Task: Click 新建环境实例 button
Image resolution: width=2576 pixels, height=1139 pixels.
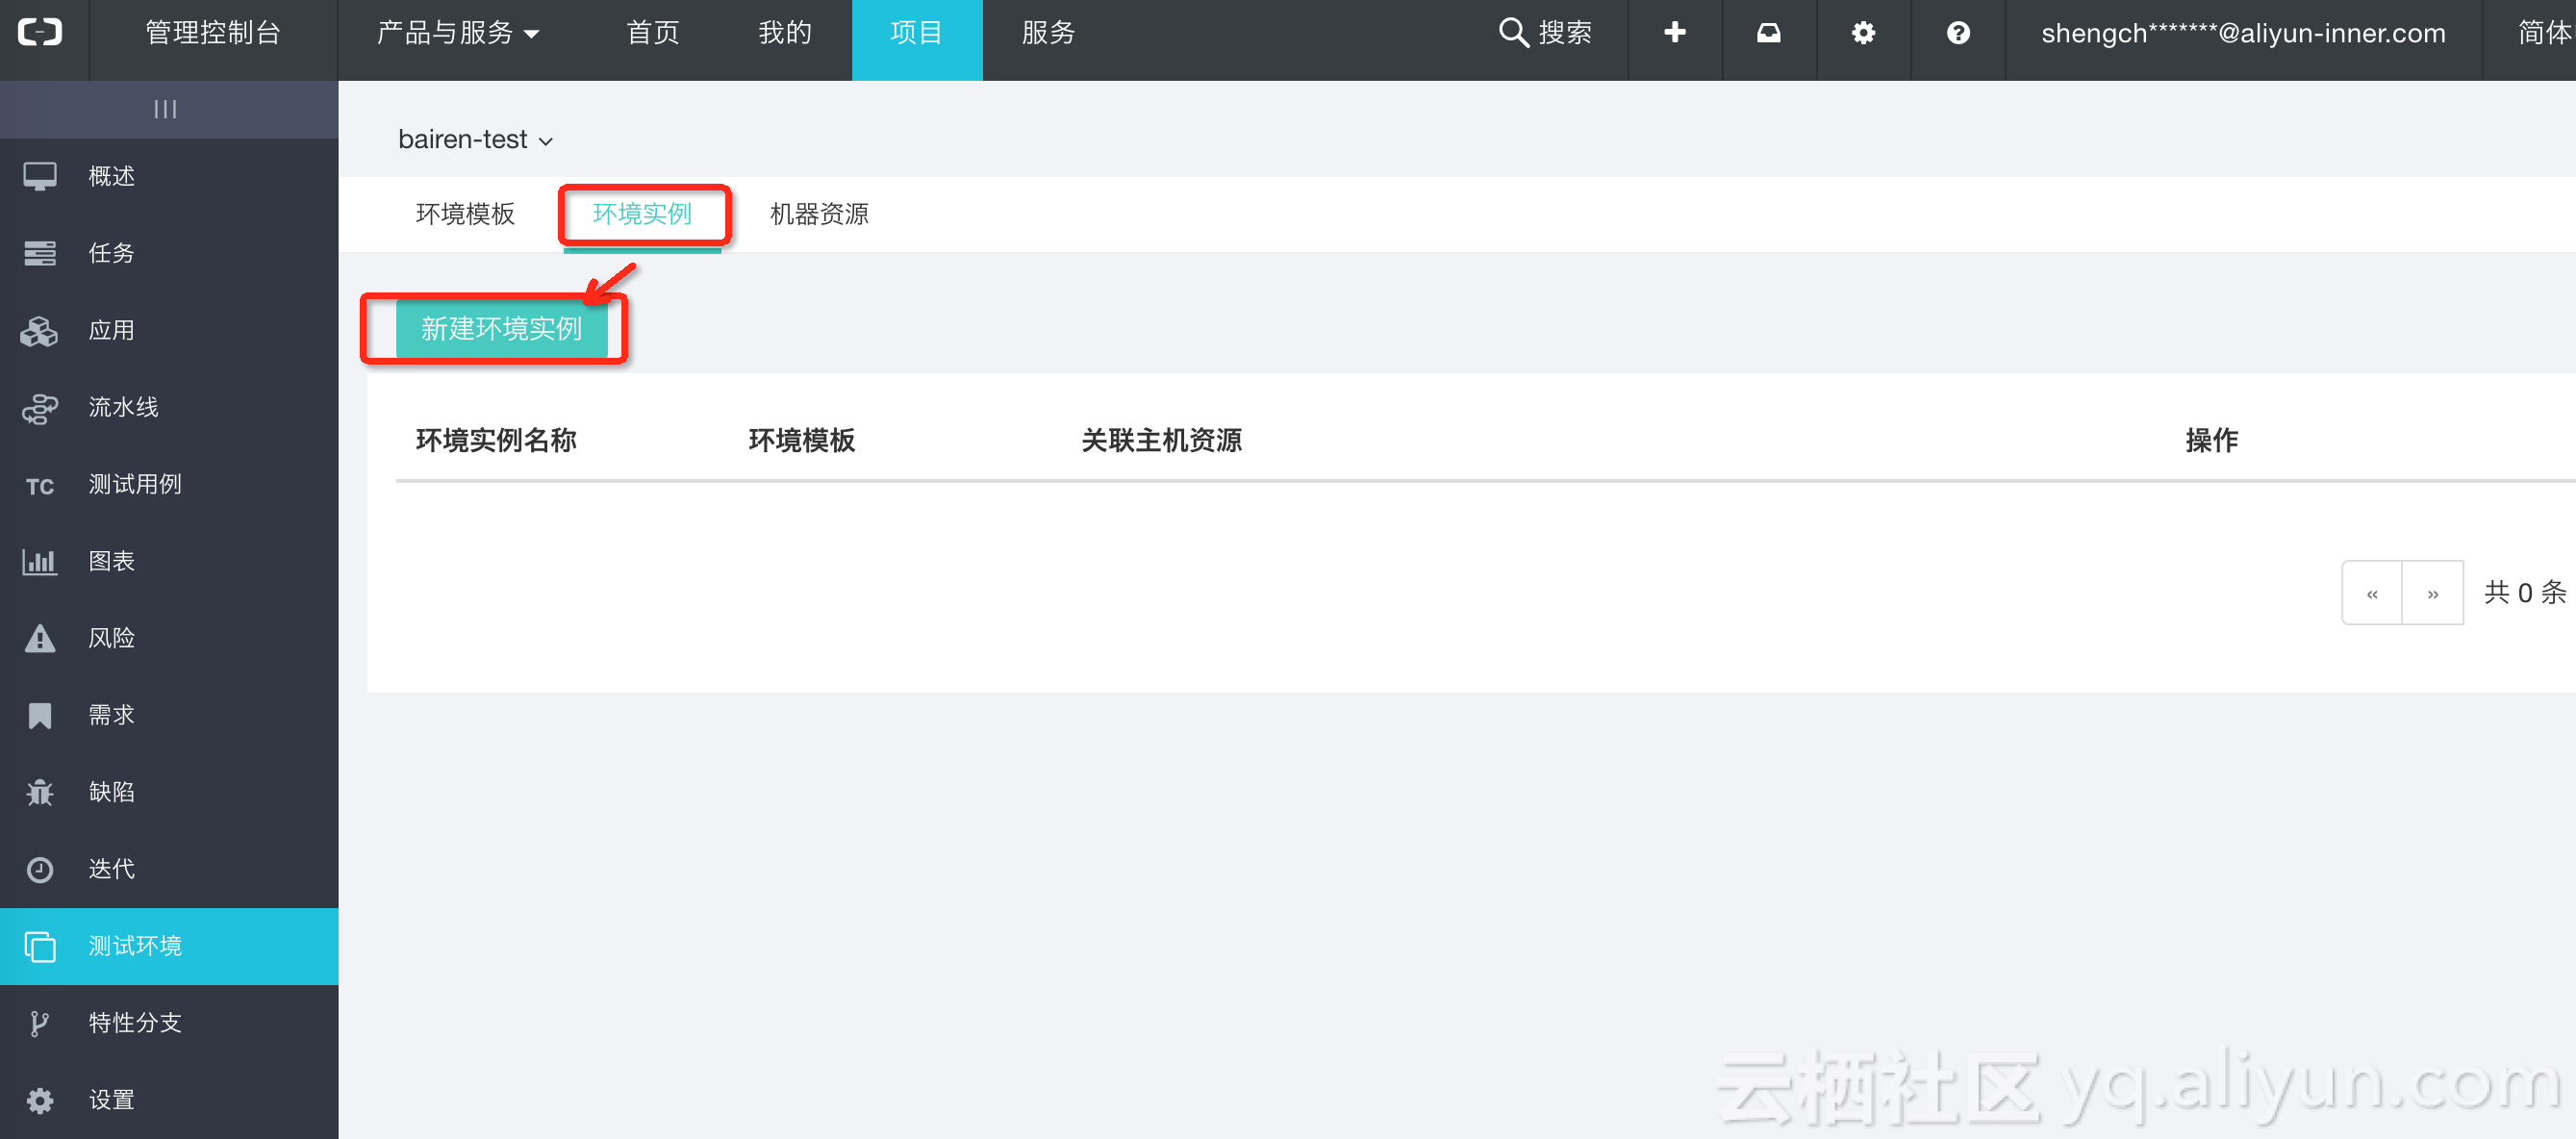Action: [501, 329]
